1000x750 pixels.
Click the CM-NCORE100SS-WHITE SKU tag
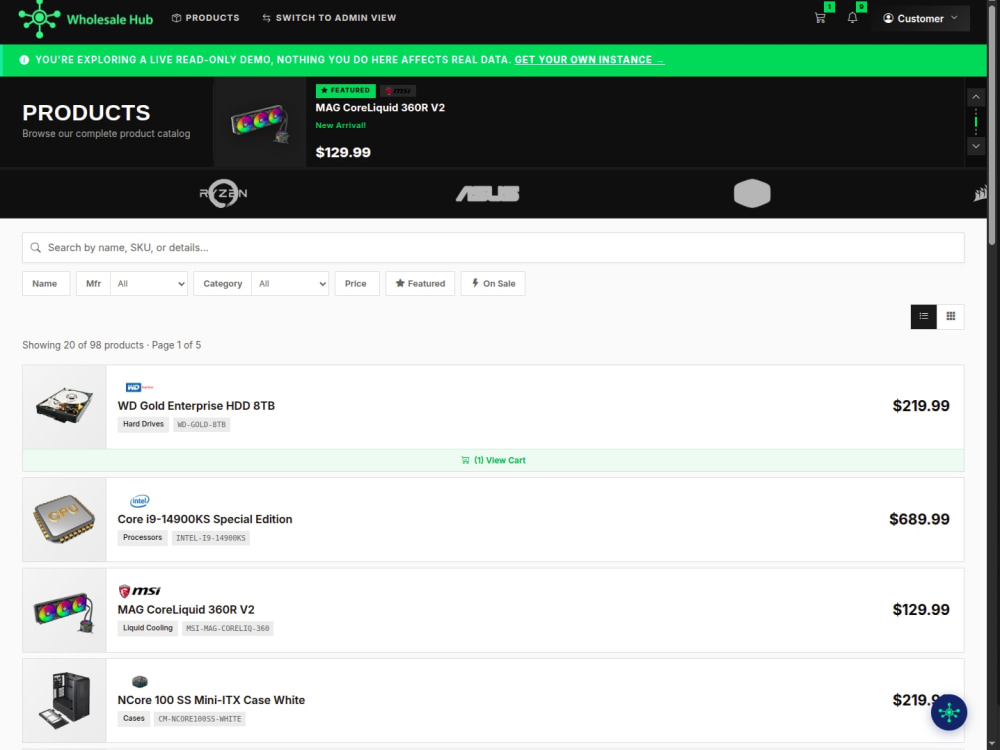200,719
